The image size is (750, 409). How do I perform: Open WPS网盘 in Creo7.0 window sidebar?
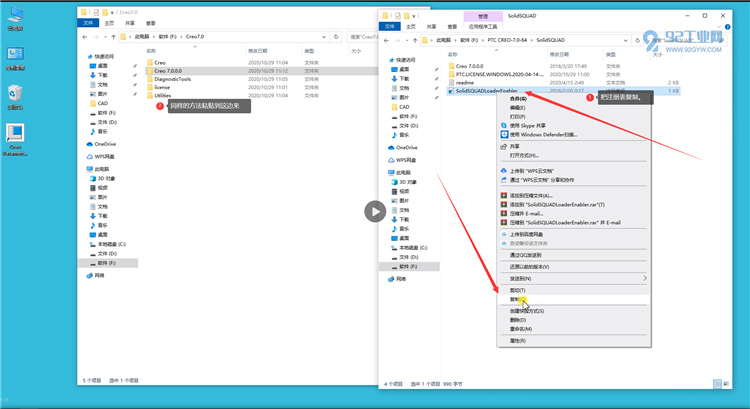pos(104,156)
